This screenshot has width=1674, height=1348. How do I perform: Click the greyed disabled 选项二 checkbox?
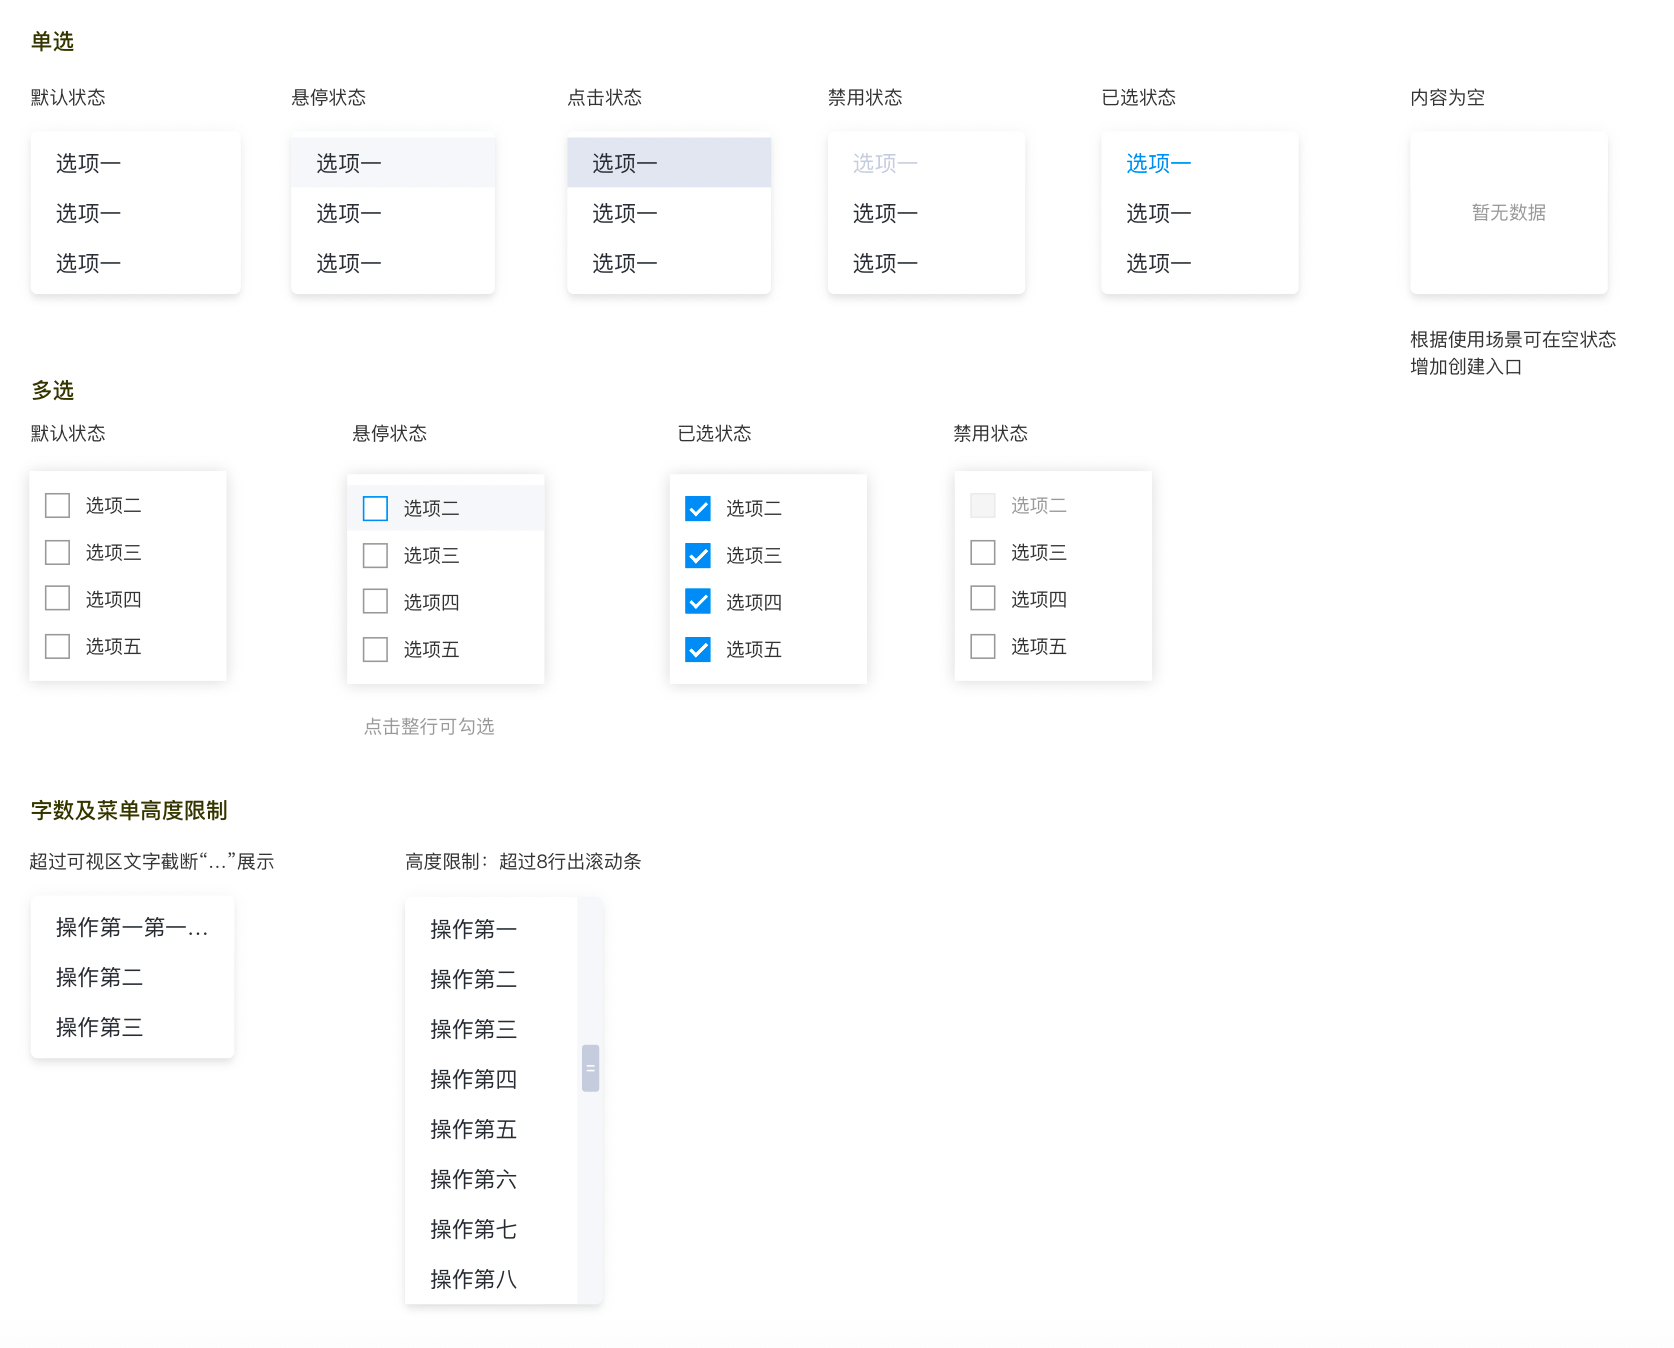tap(983, 505)
